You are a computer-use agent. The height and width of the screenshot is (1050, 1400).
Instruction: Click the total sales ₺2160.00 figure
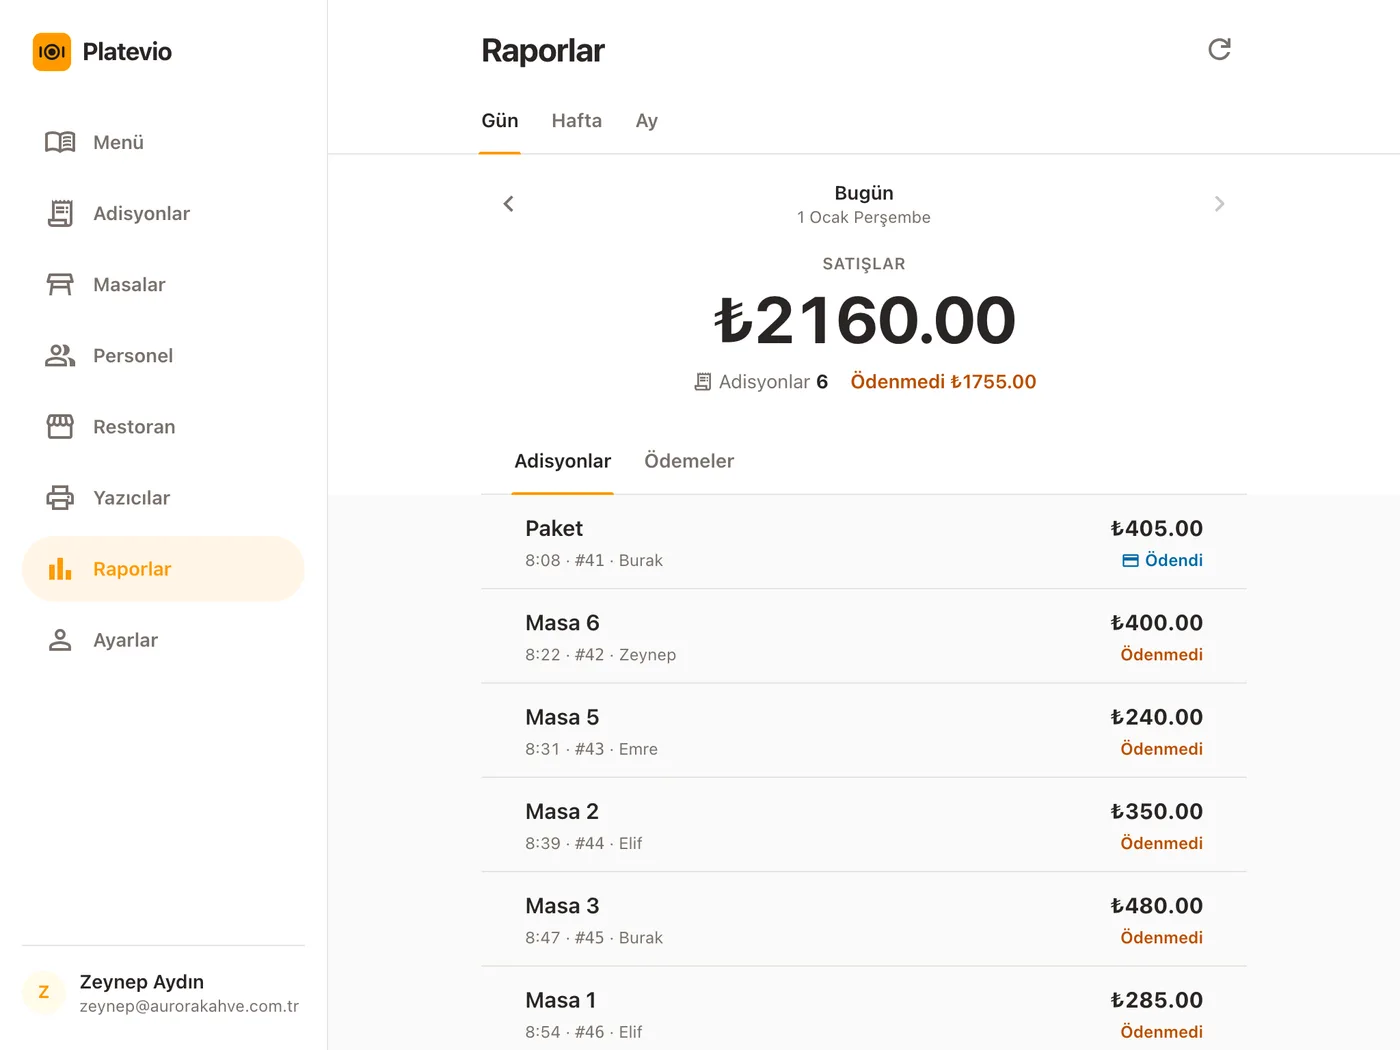coord(864,320)
